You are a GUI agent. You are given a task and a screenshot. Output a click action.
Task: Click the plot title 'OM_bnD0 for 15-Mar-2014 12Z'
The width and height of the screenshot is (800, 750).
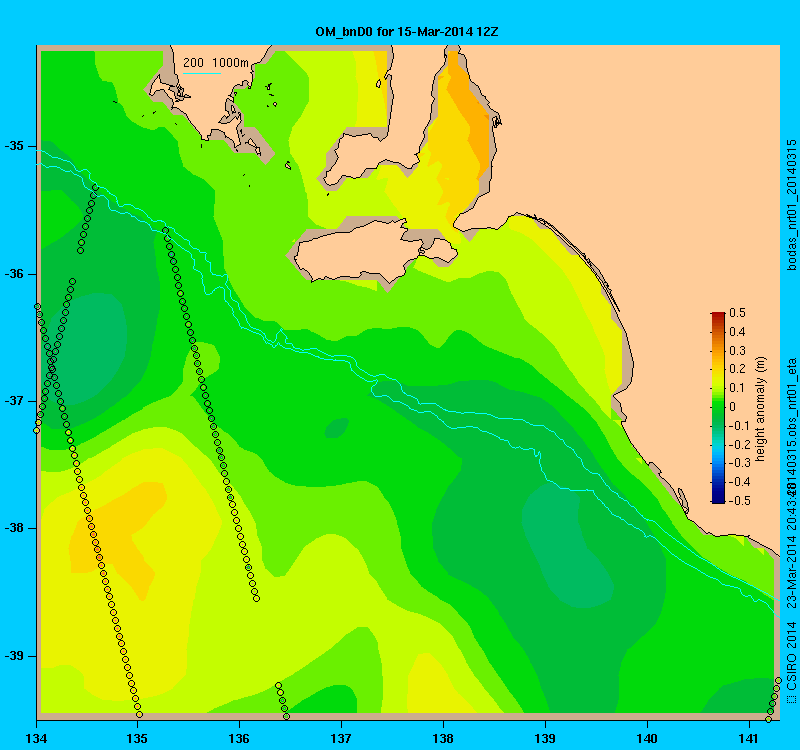click(x=407, y=32)
